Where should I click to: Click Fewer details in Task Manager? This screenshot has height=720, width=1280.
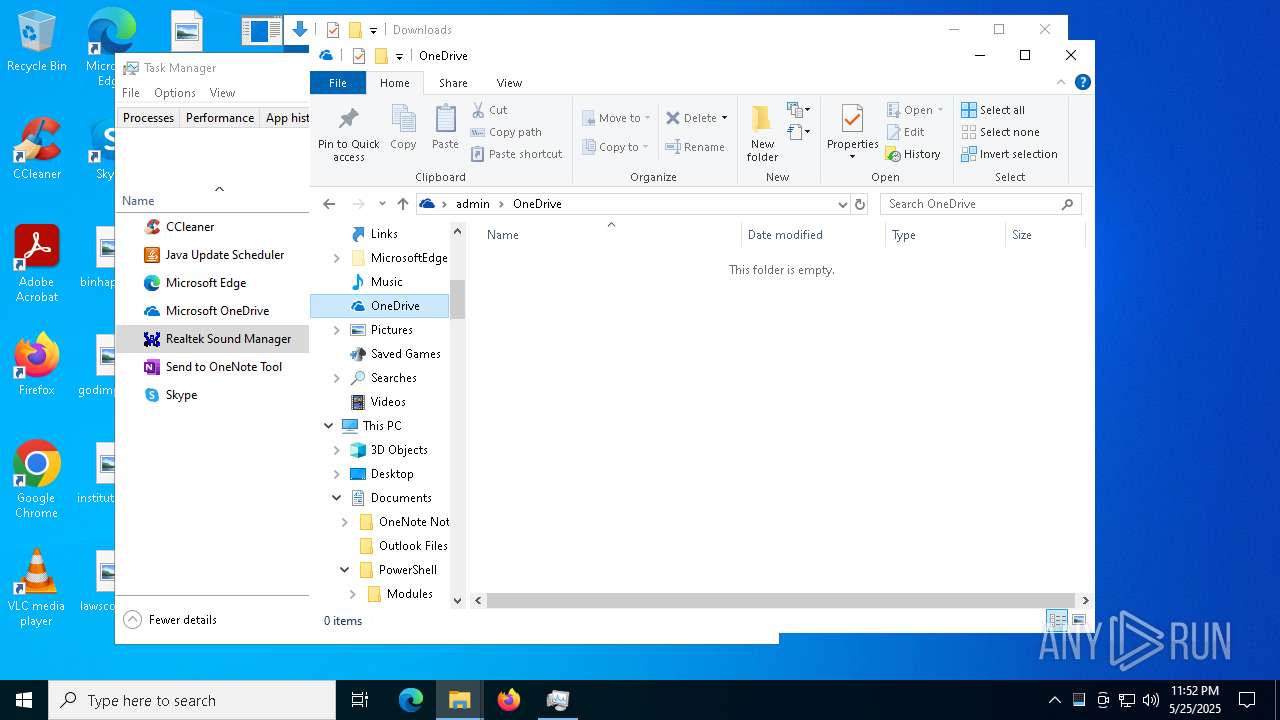[171, 620]
